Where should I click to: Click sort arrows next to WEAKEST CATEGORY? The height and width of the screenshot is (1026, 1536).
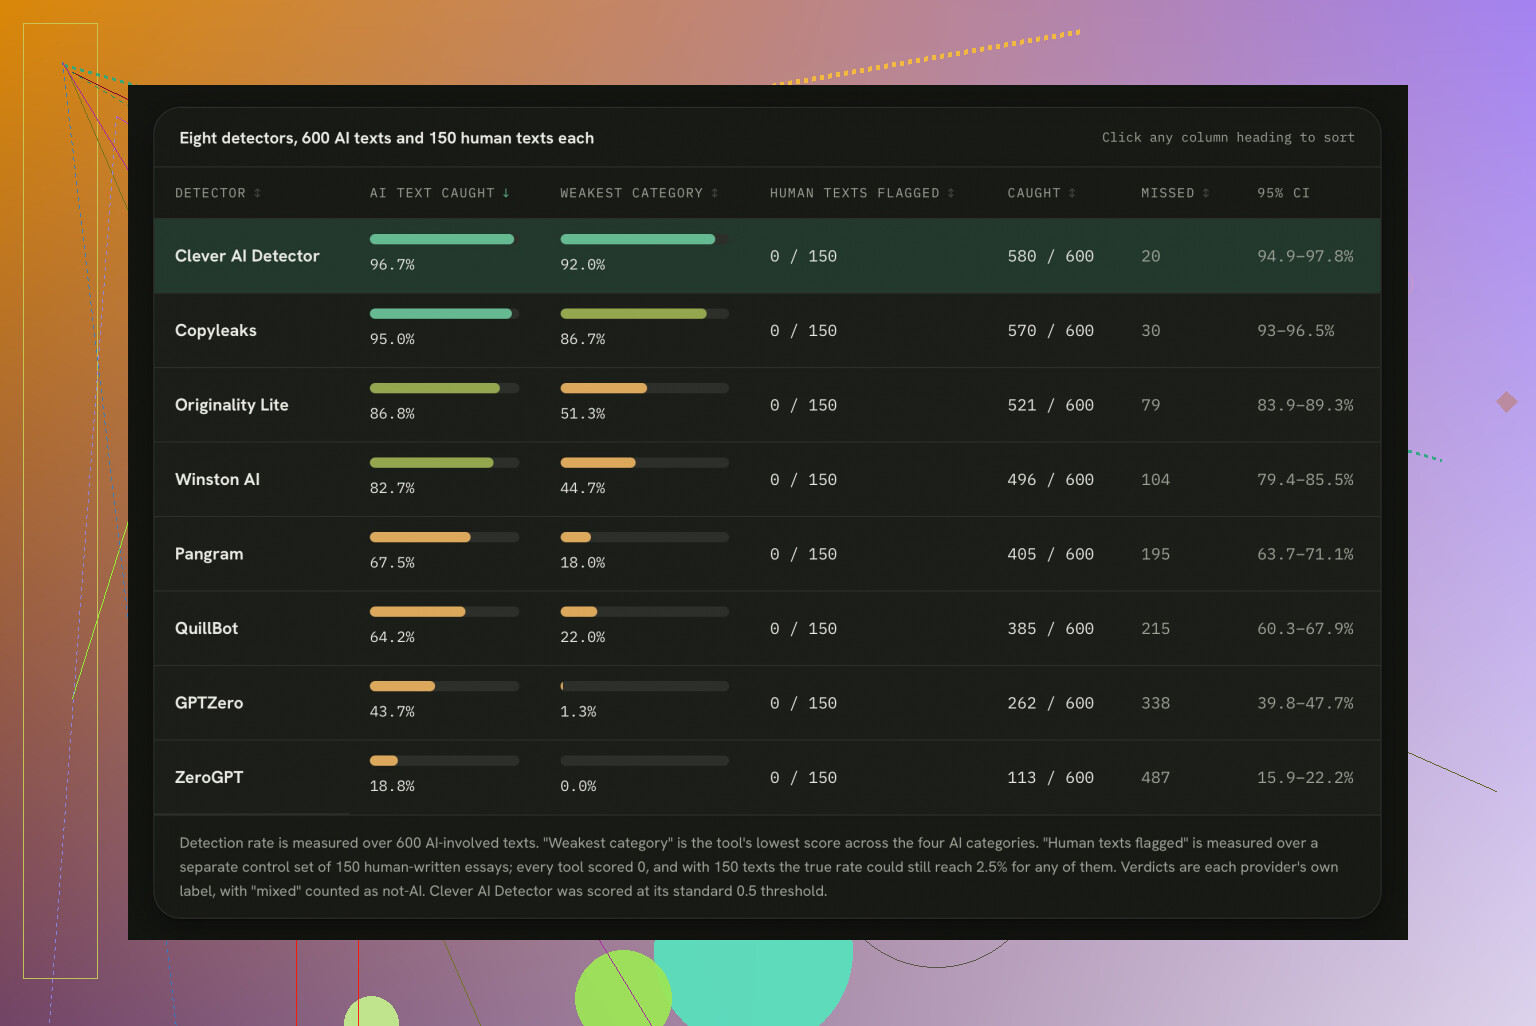point(714,193)
